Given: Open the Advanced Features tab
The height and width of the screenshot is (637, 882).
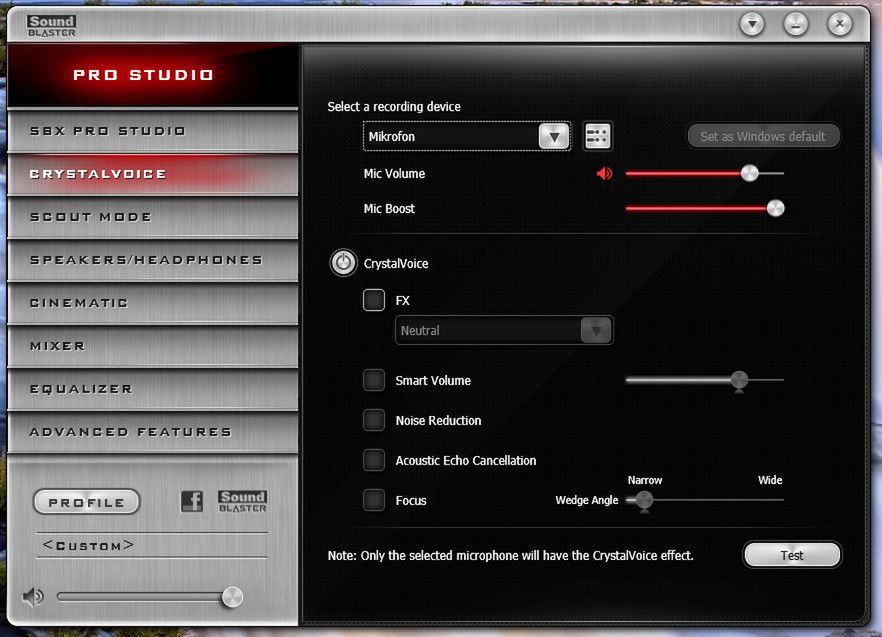Looking at the screenshot, I should pyautogui.click(x=152, y=432).
